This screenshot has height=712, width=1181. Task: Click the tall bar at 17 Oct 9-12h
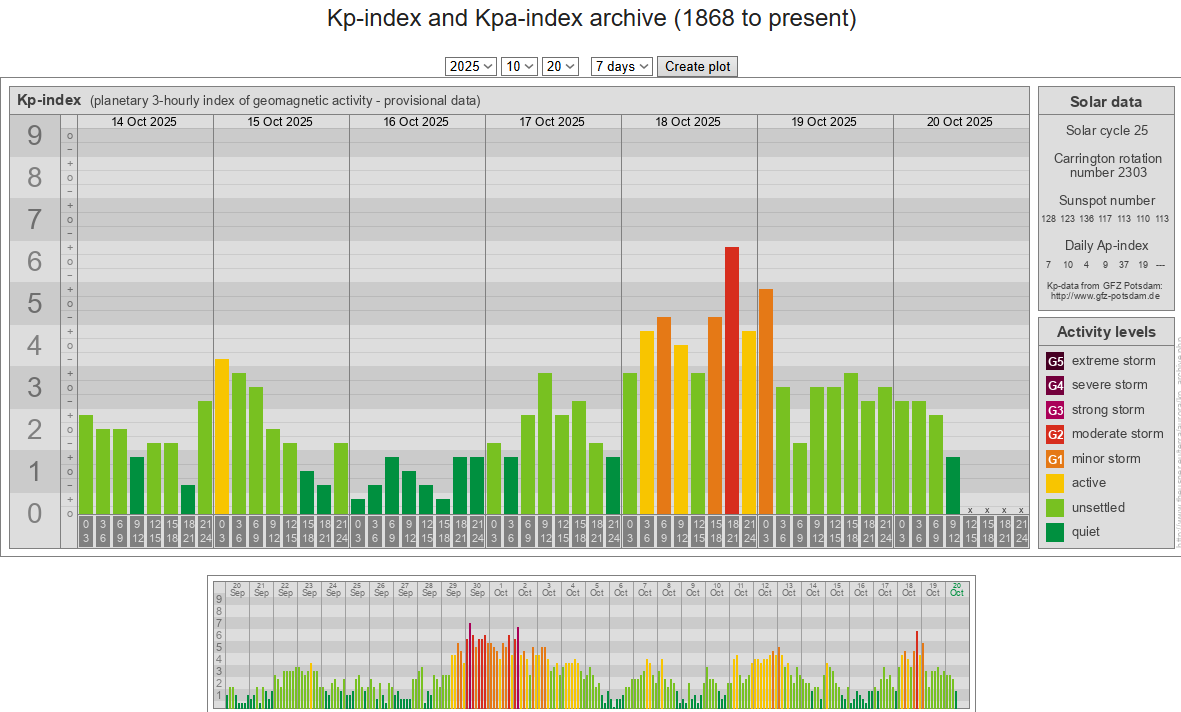tap(545, 444)
